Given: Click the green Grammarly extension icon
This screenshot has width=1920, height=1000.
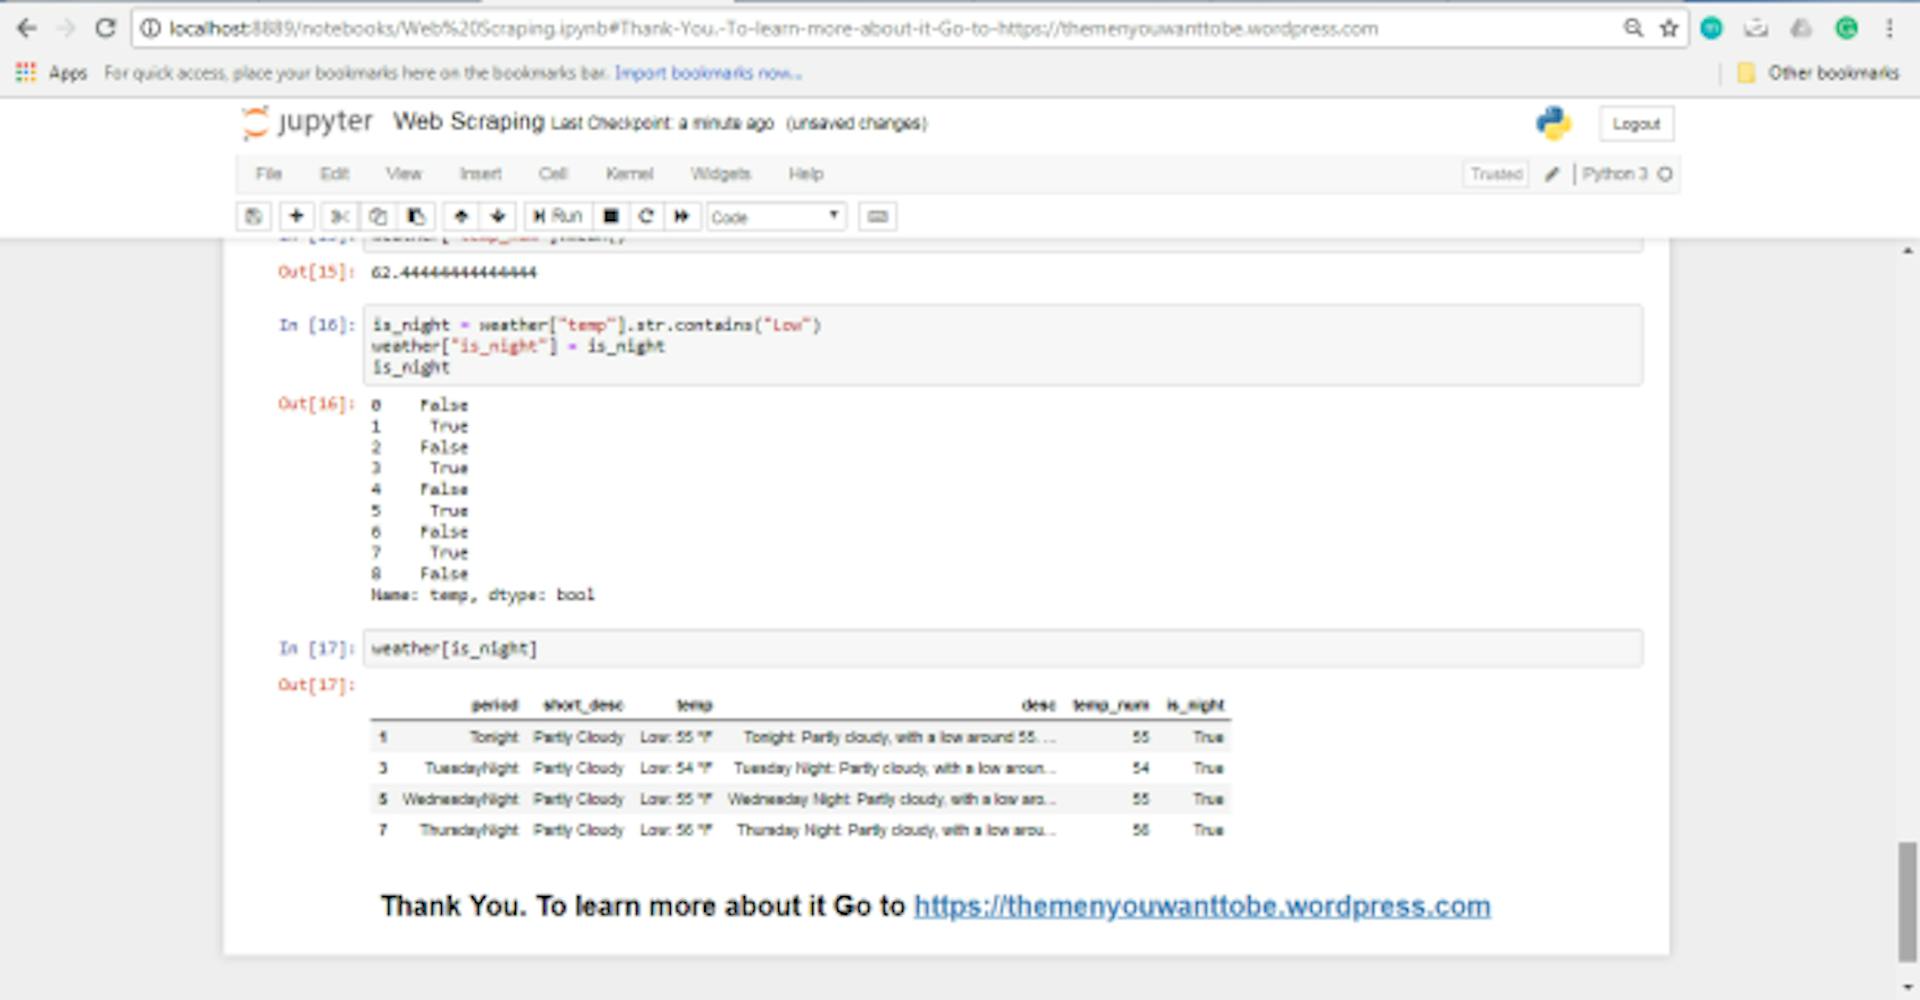Looking at the screenshot, I should tap(1846, 28).
